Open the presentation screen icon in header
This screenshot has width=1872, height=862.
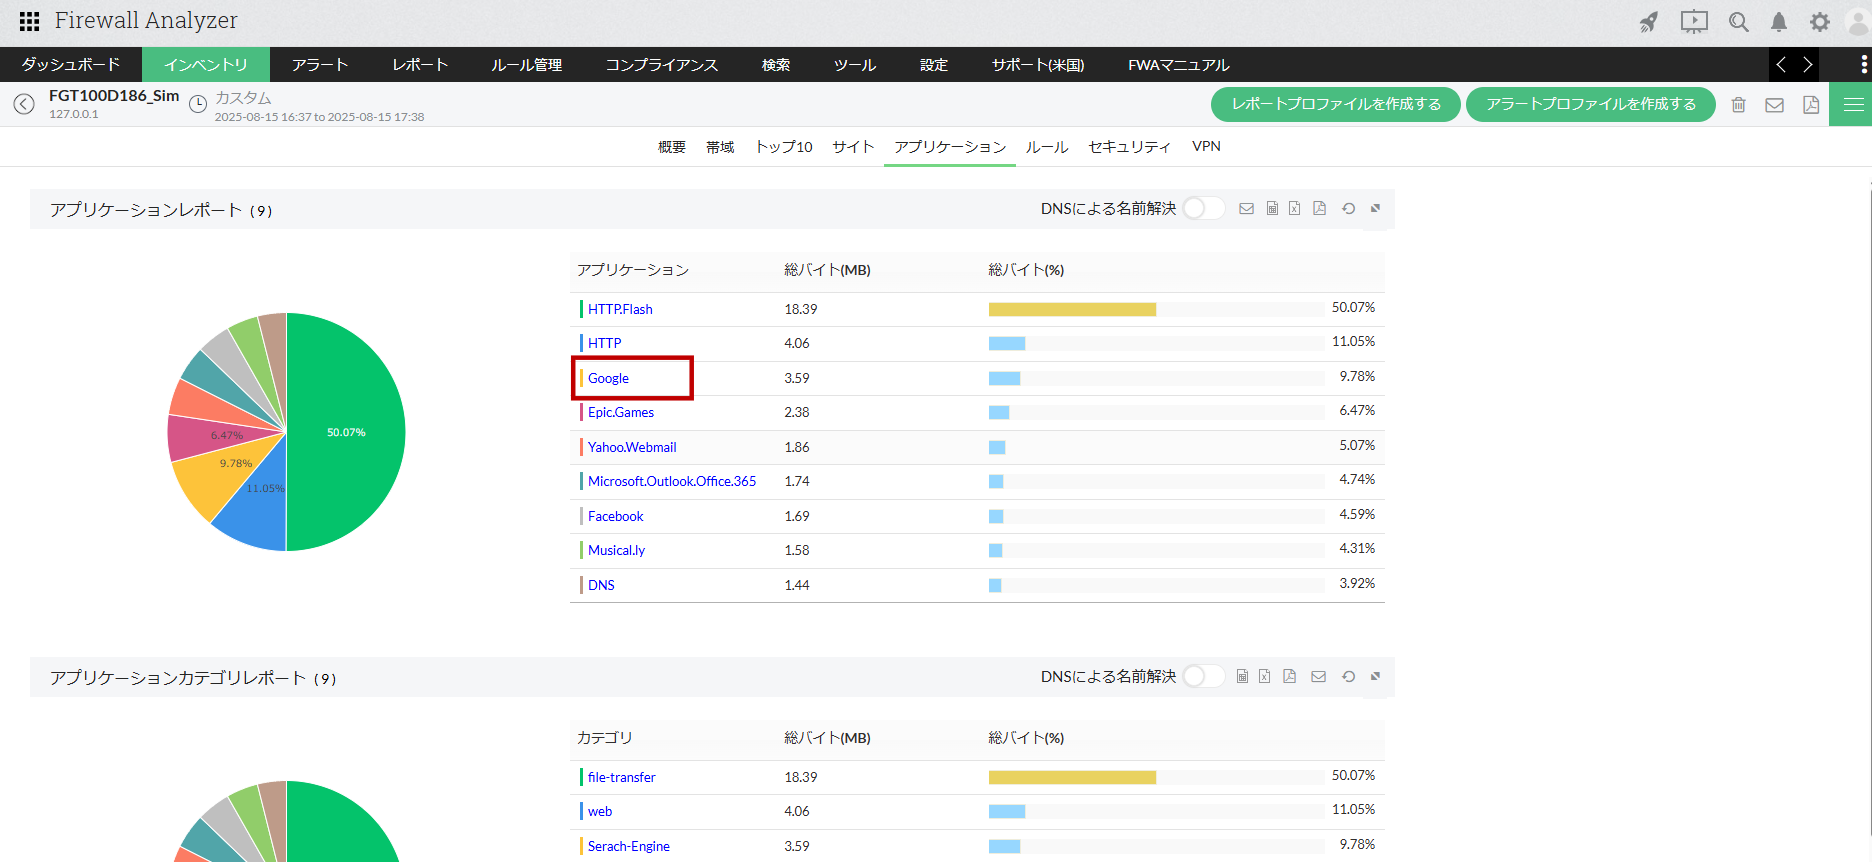pyautogui.click(x=1694, y=22)
